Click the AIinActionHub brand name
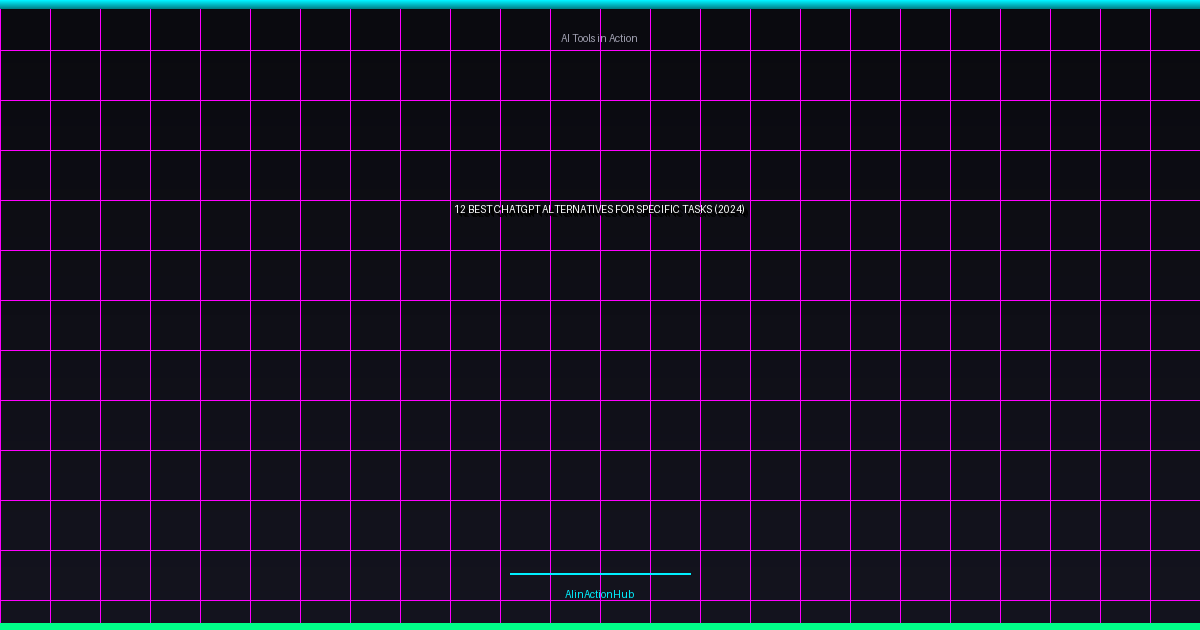This screenshot has width=1200, height=630. point(599,594)
